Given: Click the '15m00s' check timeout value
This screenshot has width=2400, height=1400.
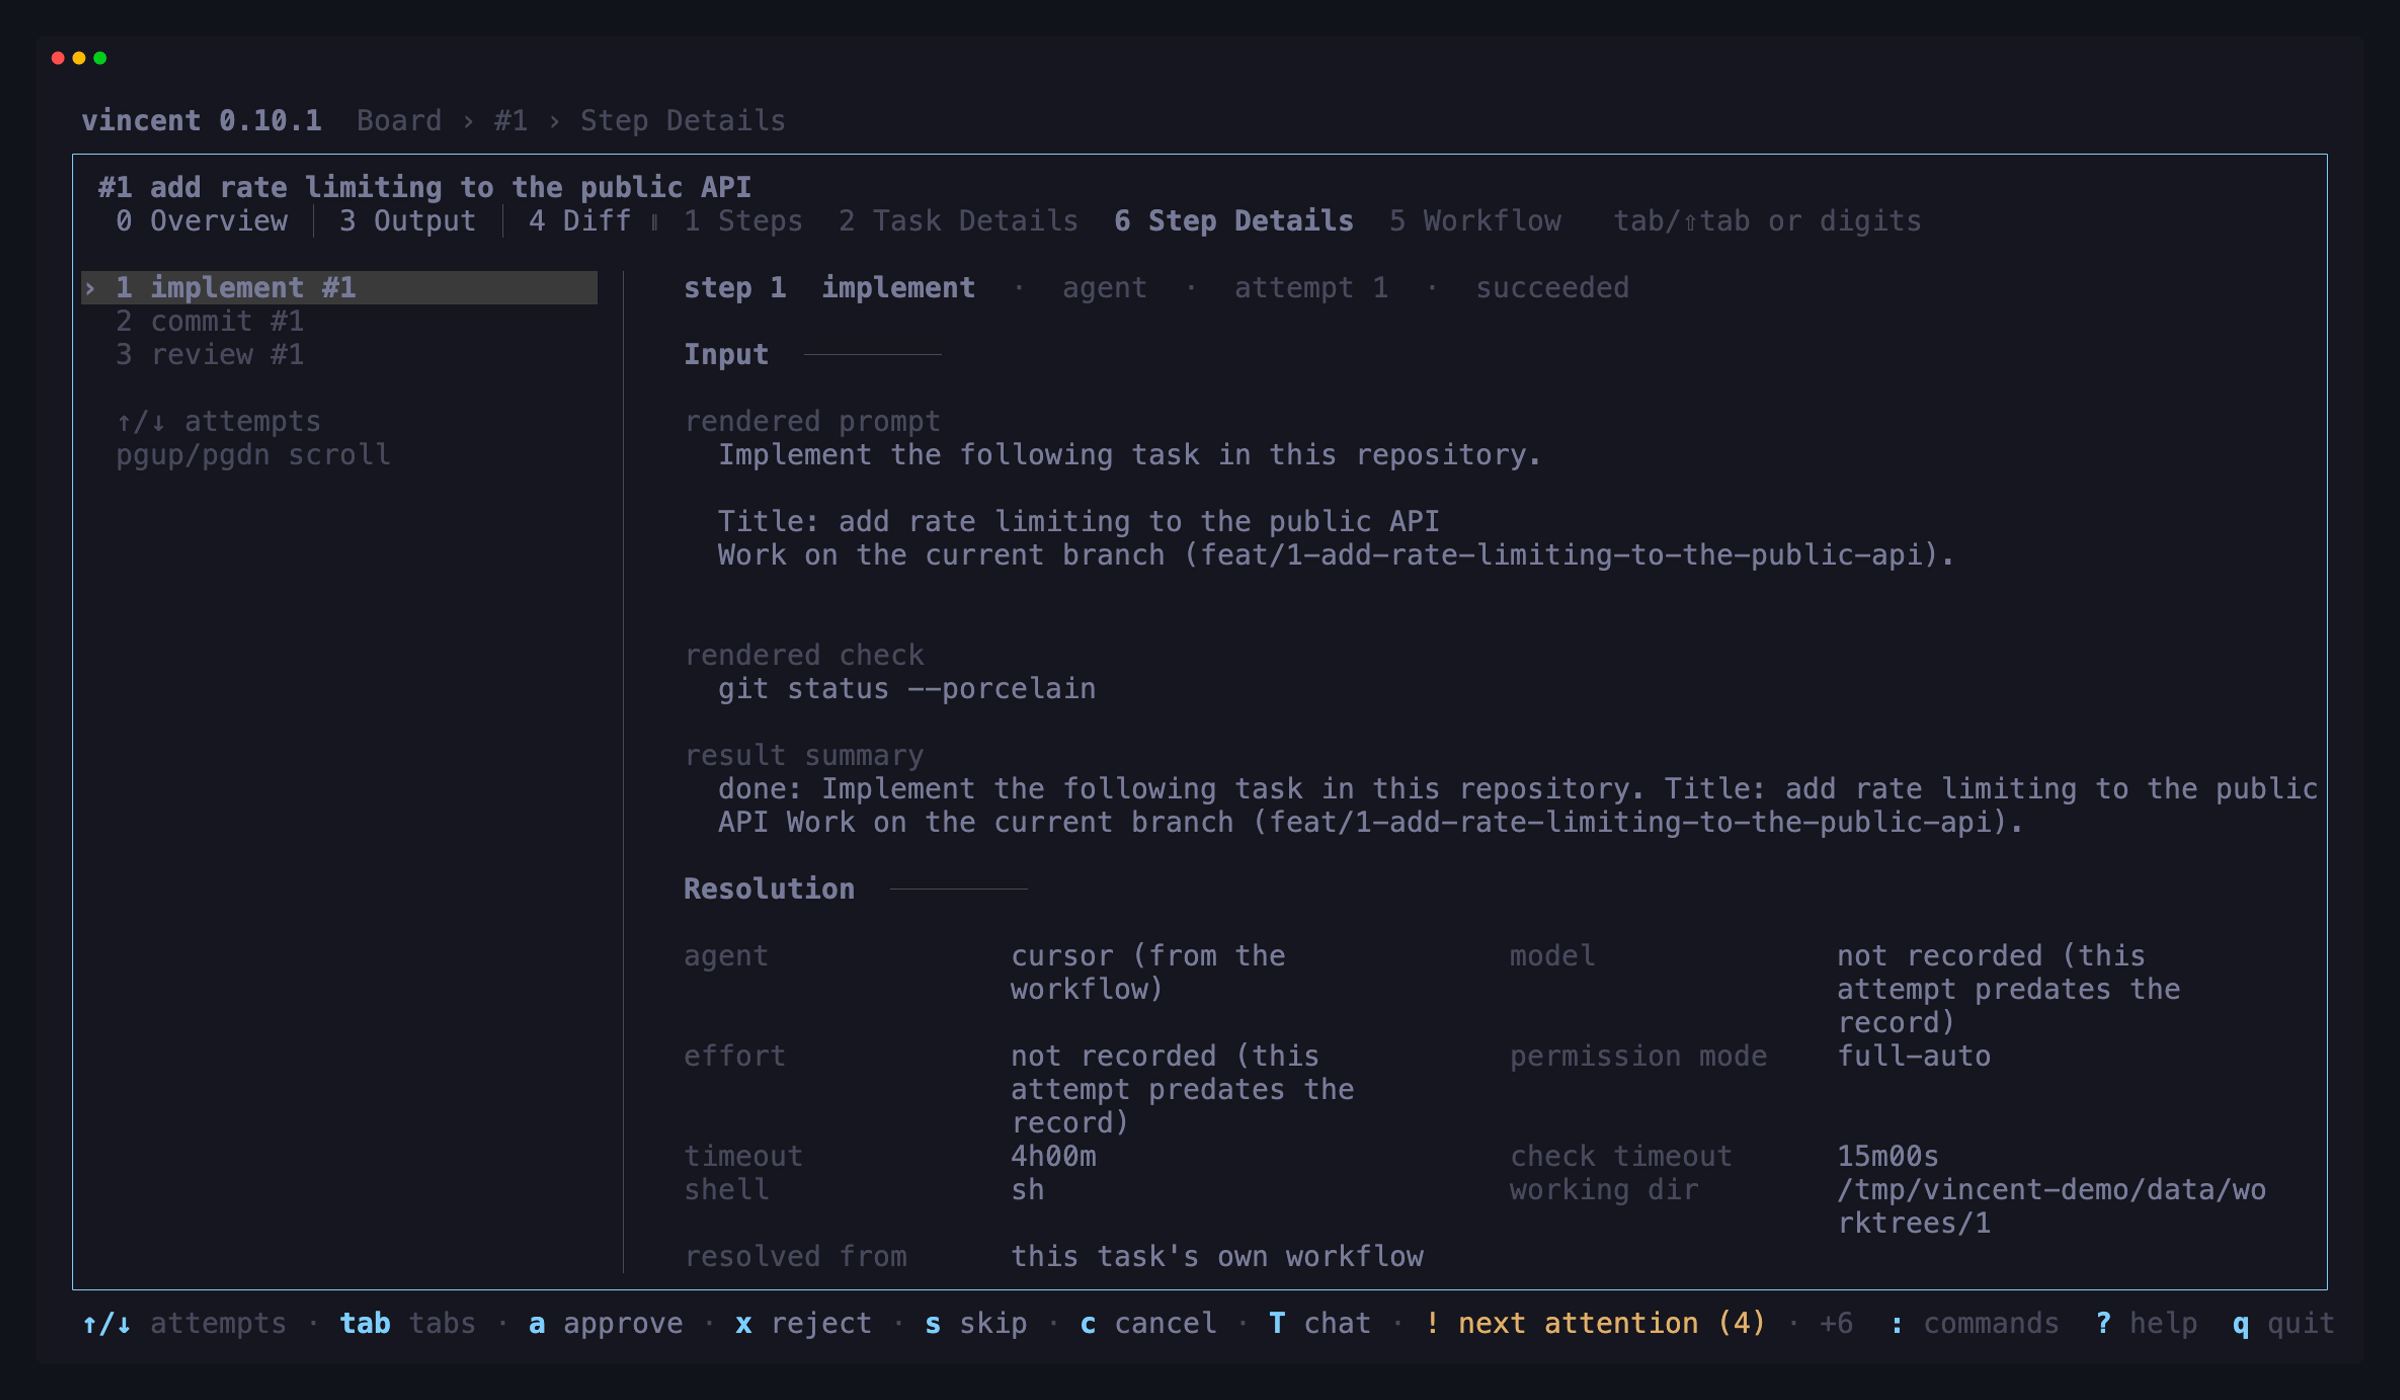Looking at the screenshot, I should coord(1888,1157).
